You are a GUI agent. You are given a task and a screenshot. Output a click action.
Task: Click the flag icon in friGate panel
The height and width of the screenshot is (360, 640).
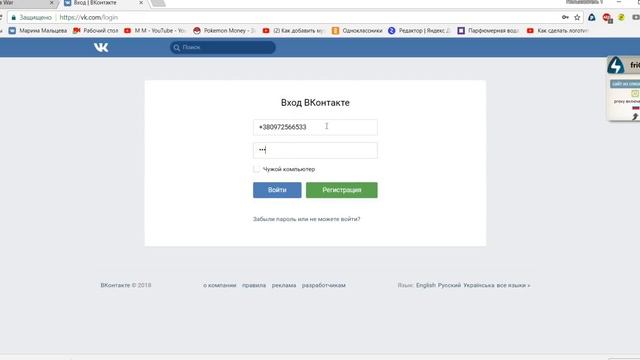point(636,108)
